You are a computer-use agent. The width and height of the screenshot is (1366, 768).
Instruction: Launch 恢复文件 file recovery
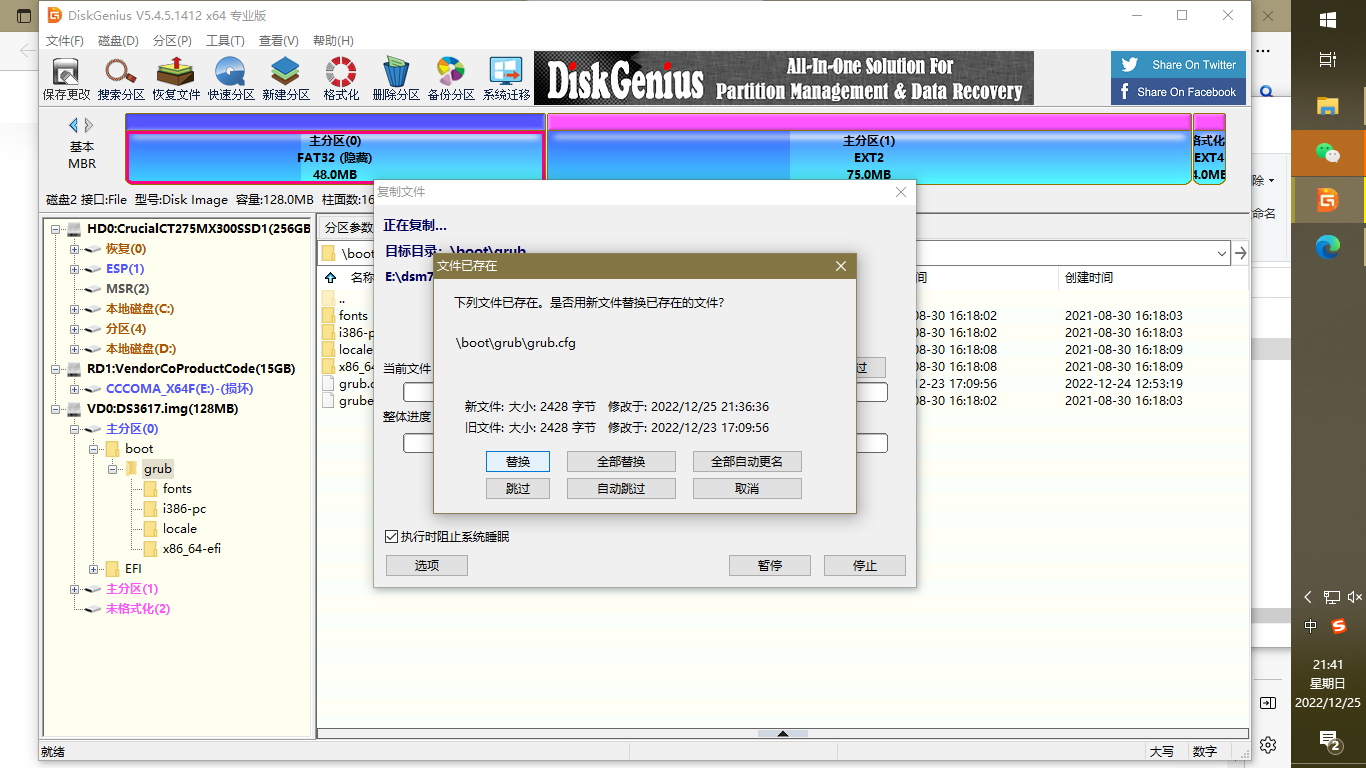175,75
